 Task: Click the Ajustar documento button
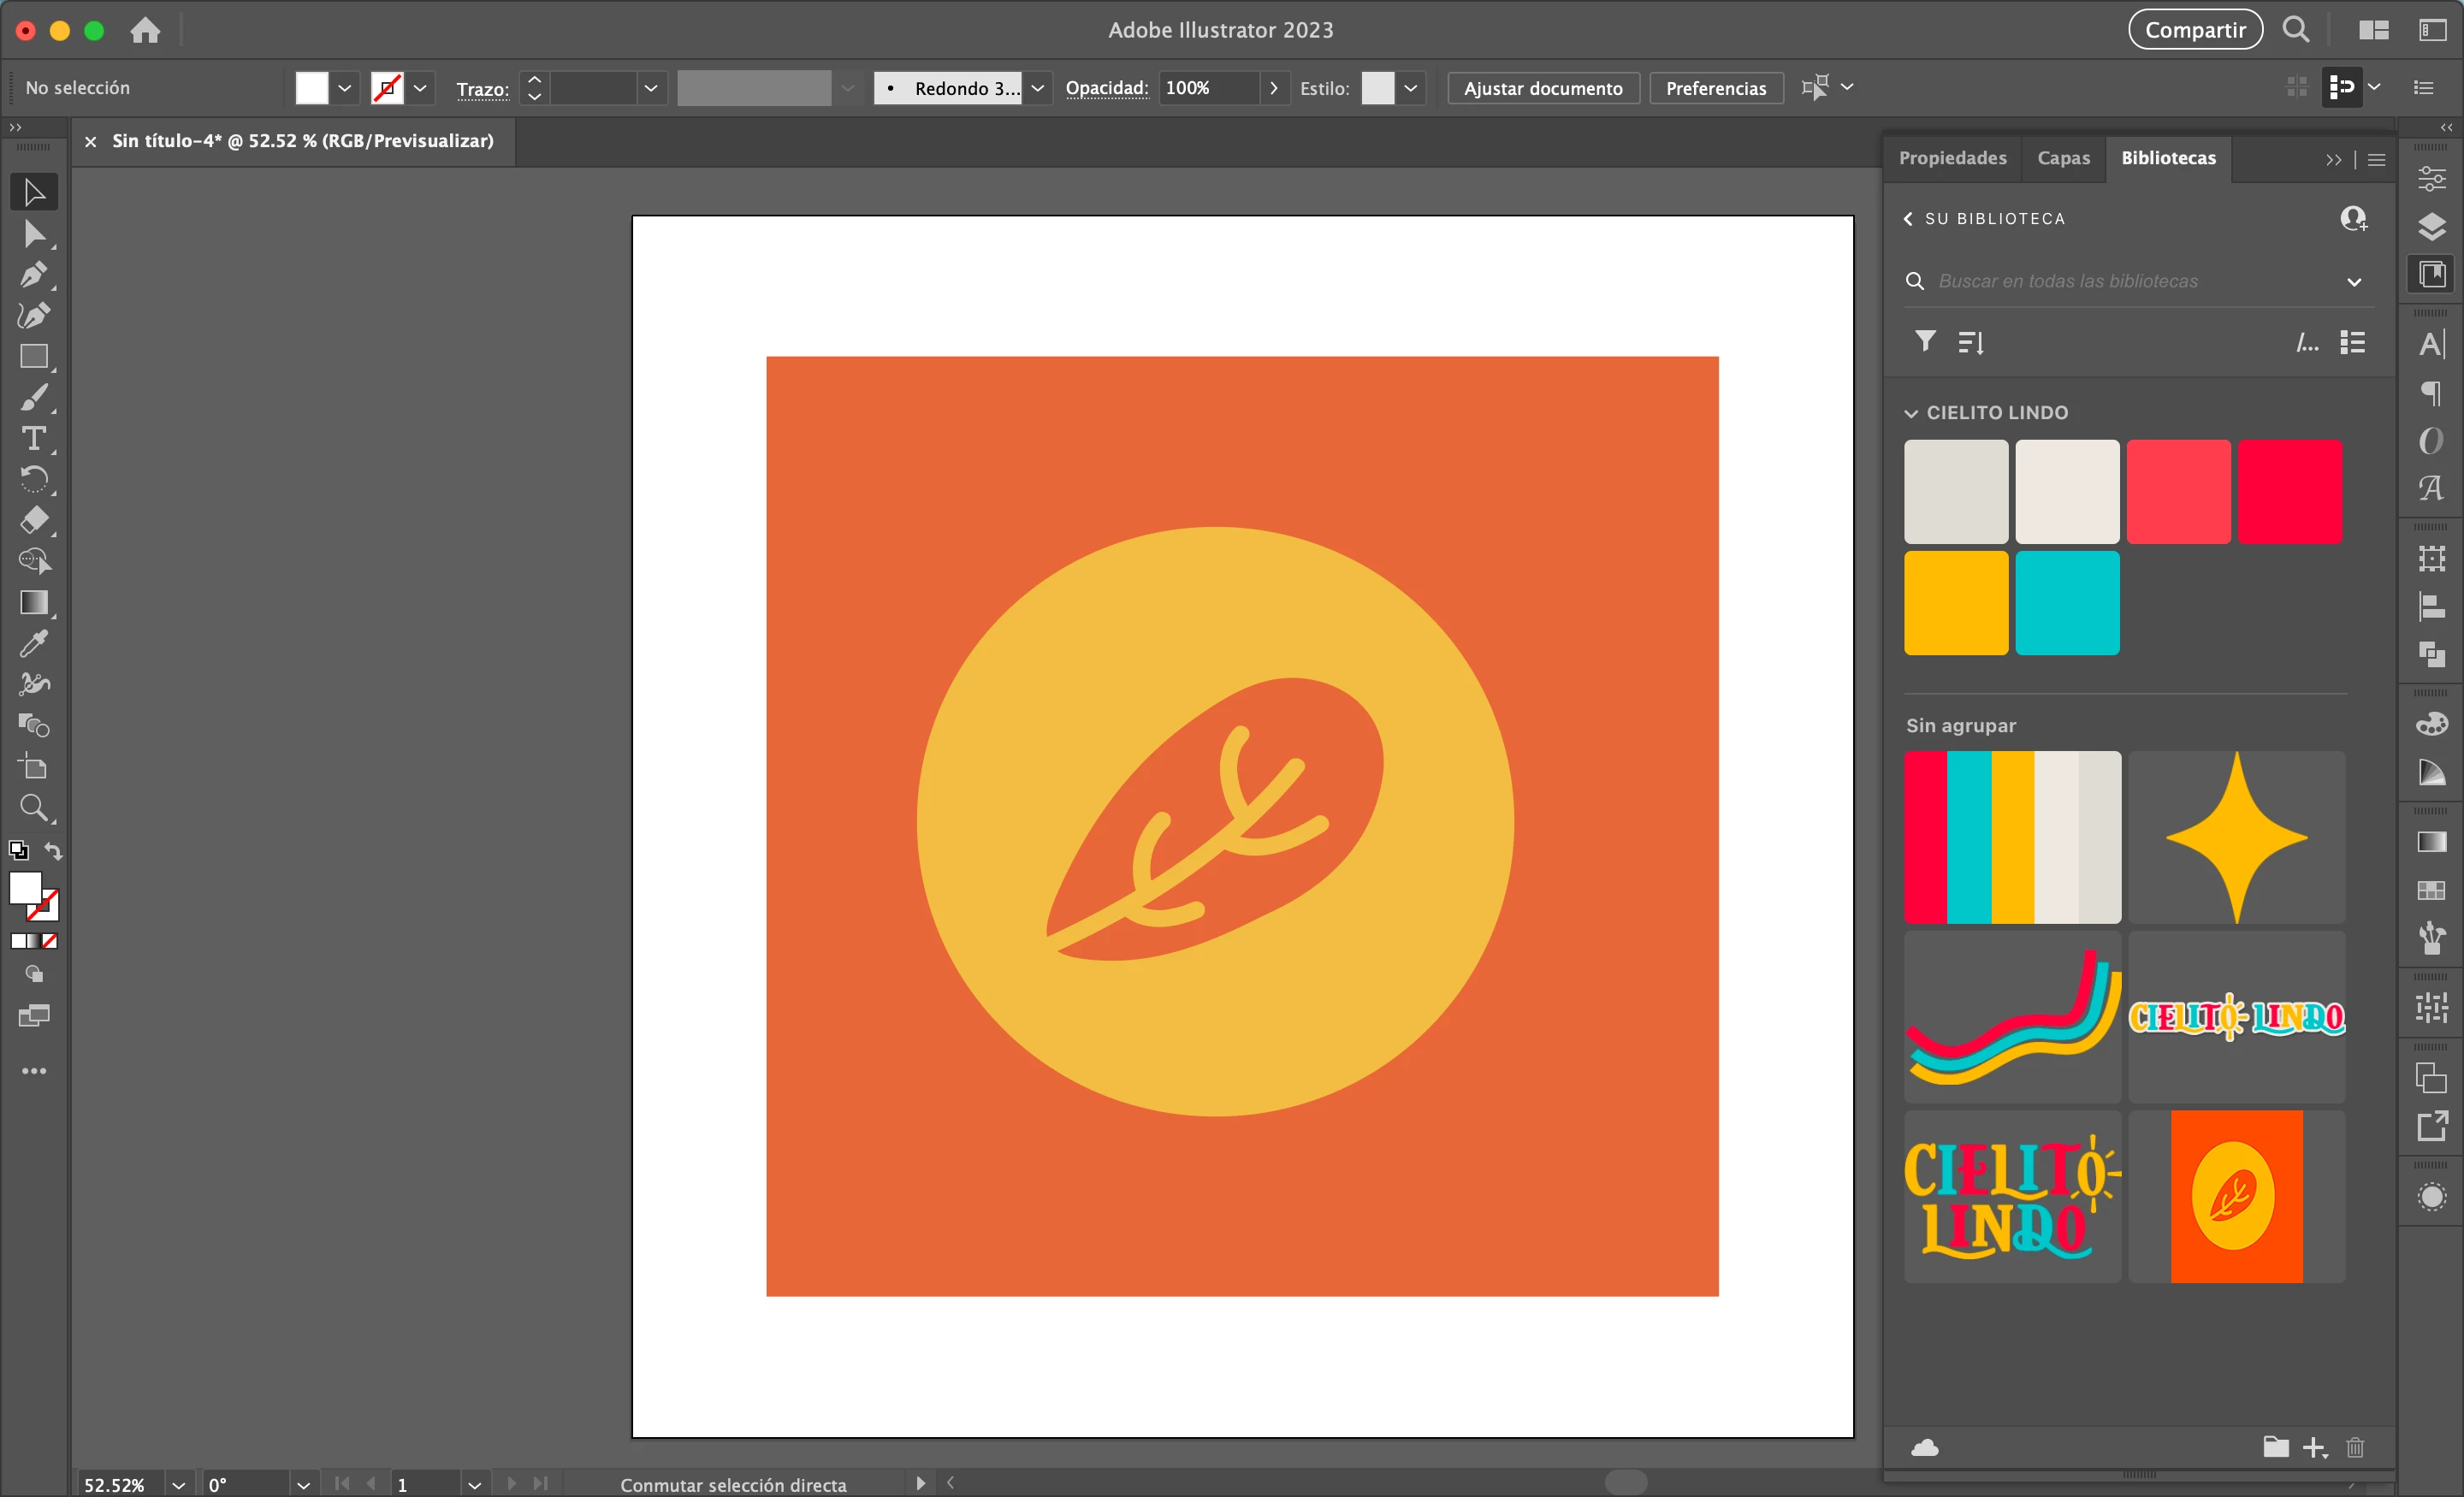tap(1542, 88)
